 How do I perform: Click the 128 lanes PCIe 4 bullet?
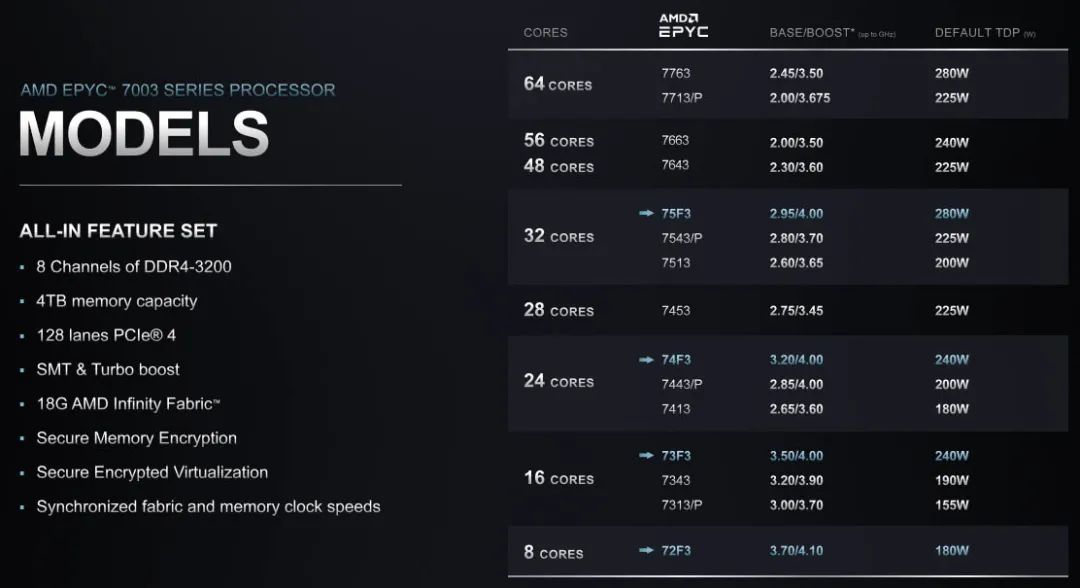click(106, 335)
